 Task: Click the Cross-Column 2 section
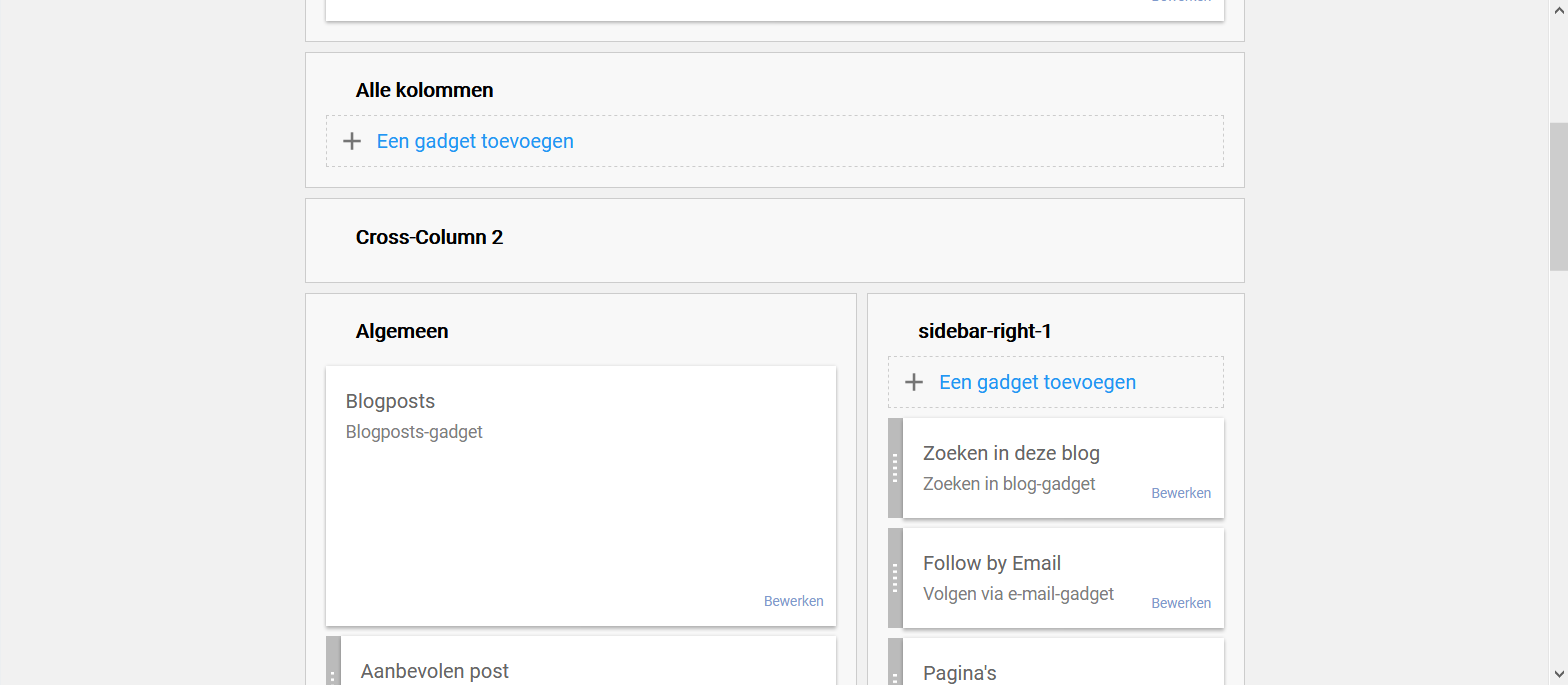(x=775, y=240)
